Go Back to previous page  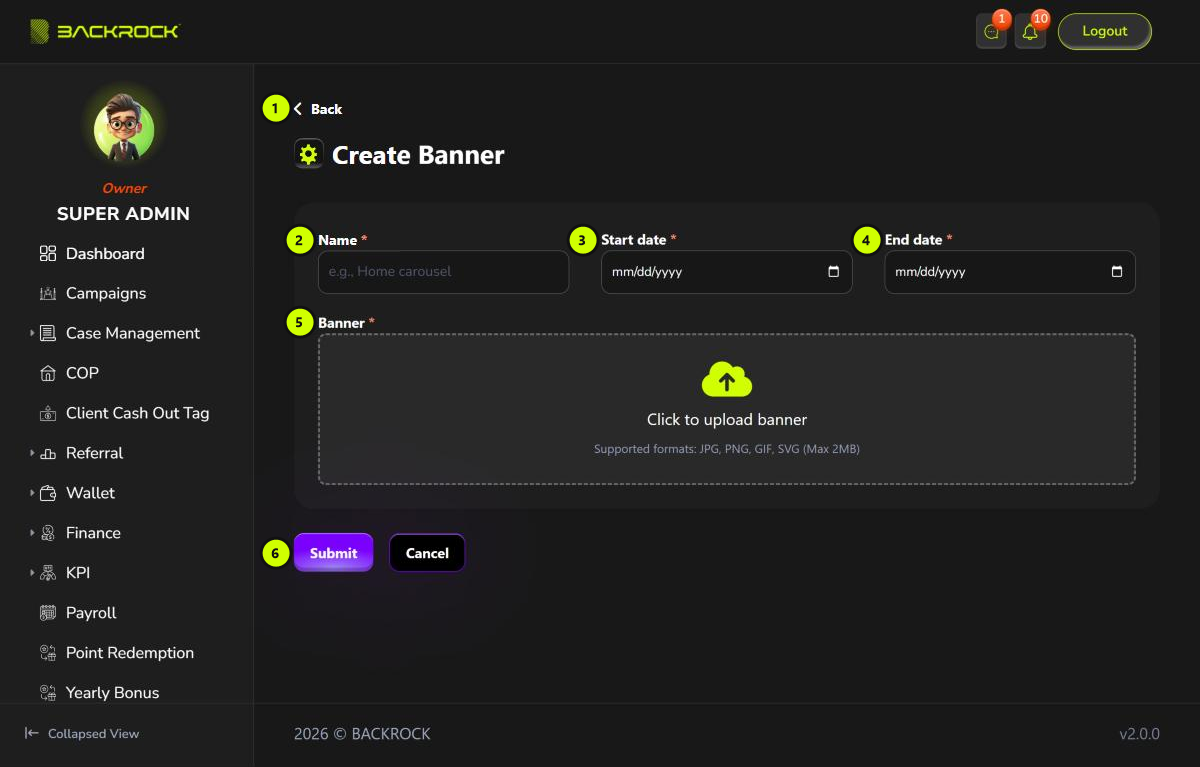tap(318, 109)
